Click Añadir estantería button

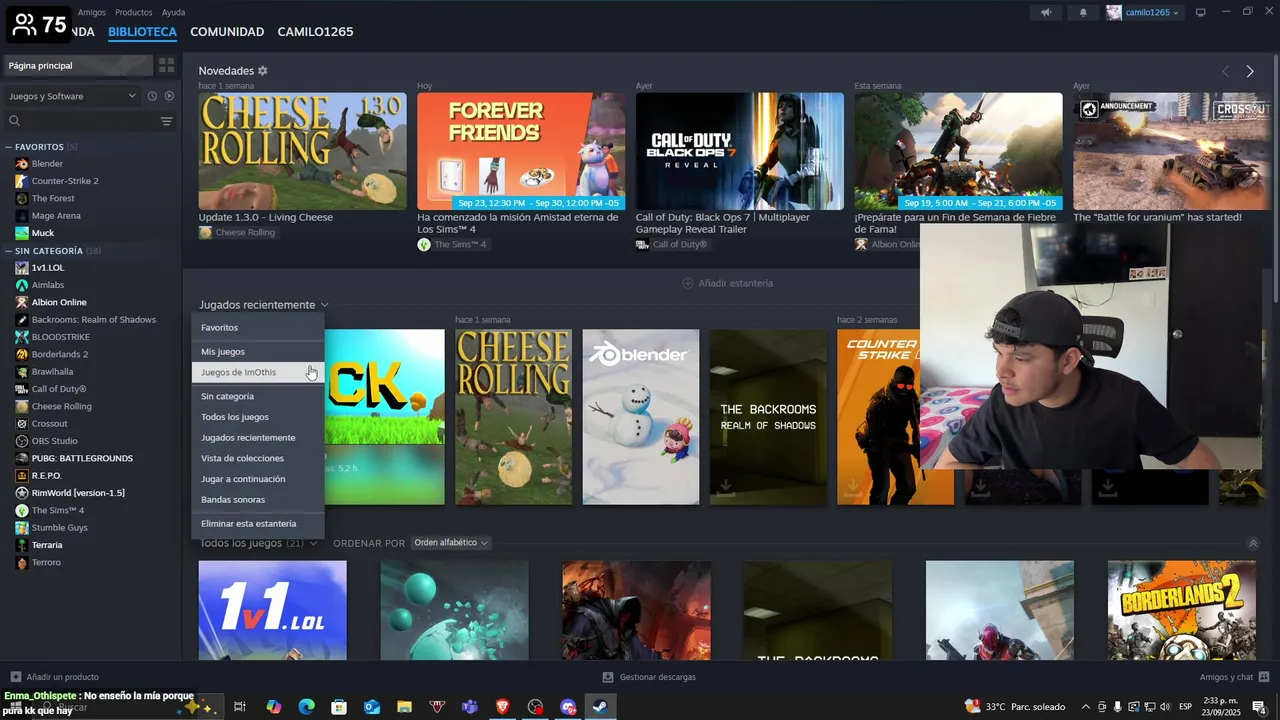(727, 283)
